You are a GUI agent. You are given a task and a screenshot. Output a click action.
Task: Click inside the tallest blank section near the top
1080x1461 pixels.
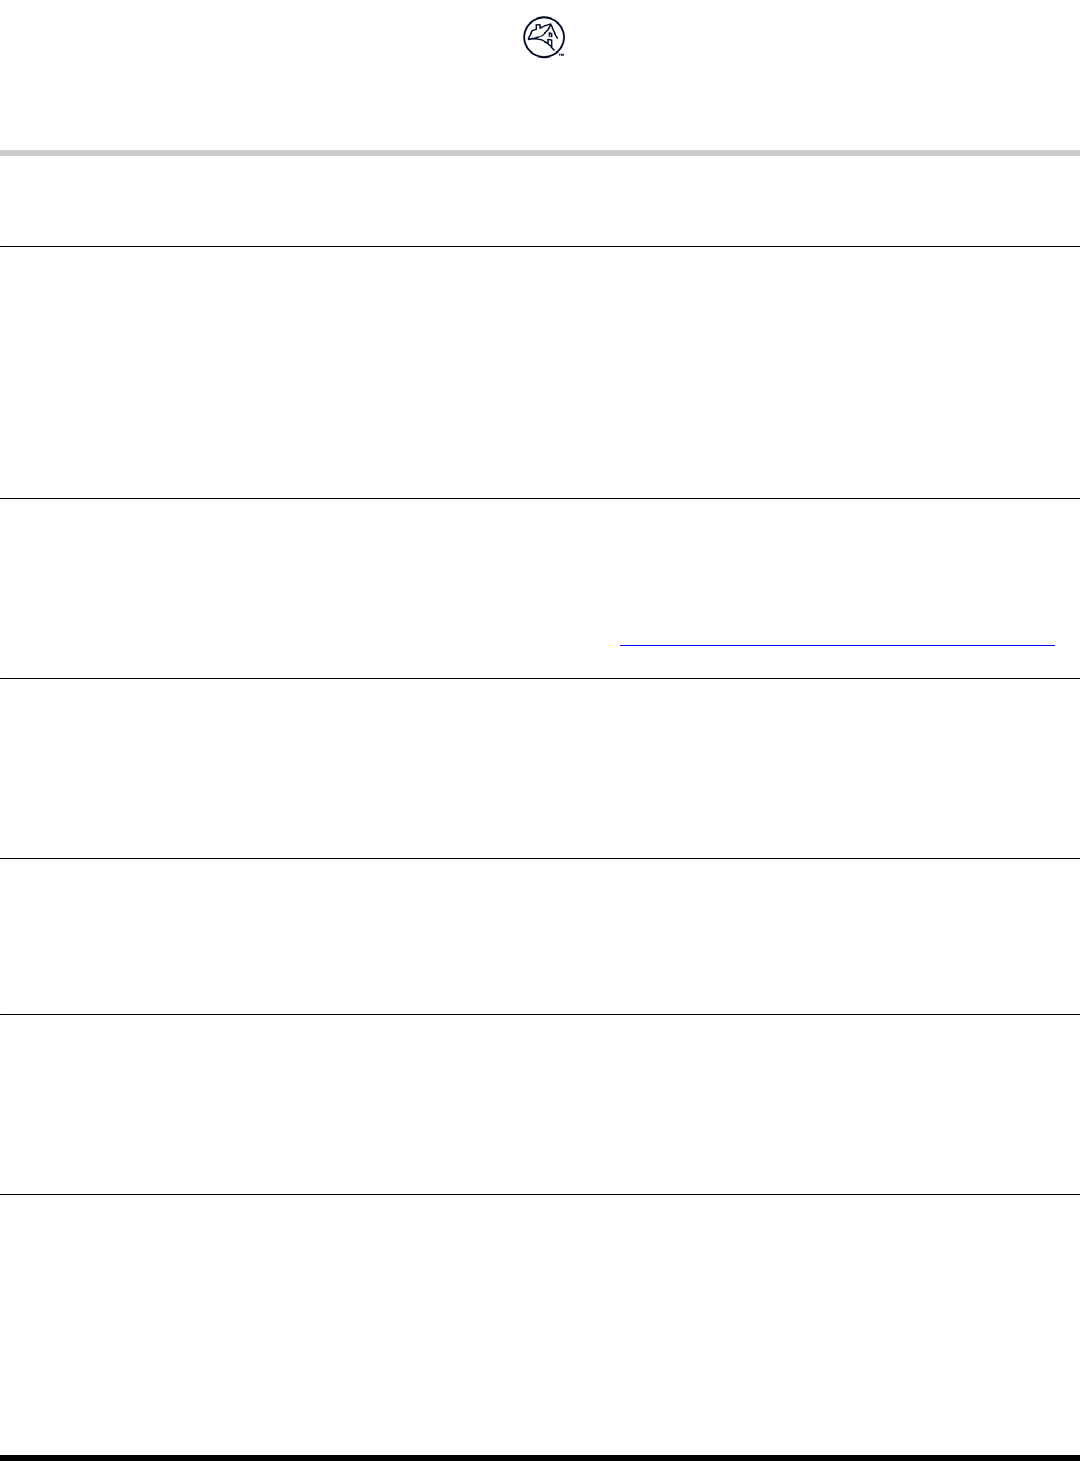[540, 372]
